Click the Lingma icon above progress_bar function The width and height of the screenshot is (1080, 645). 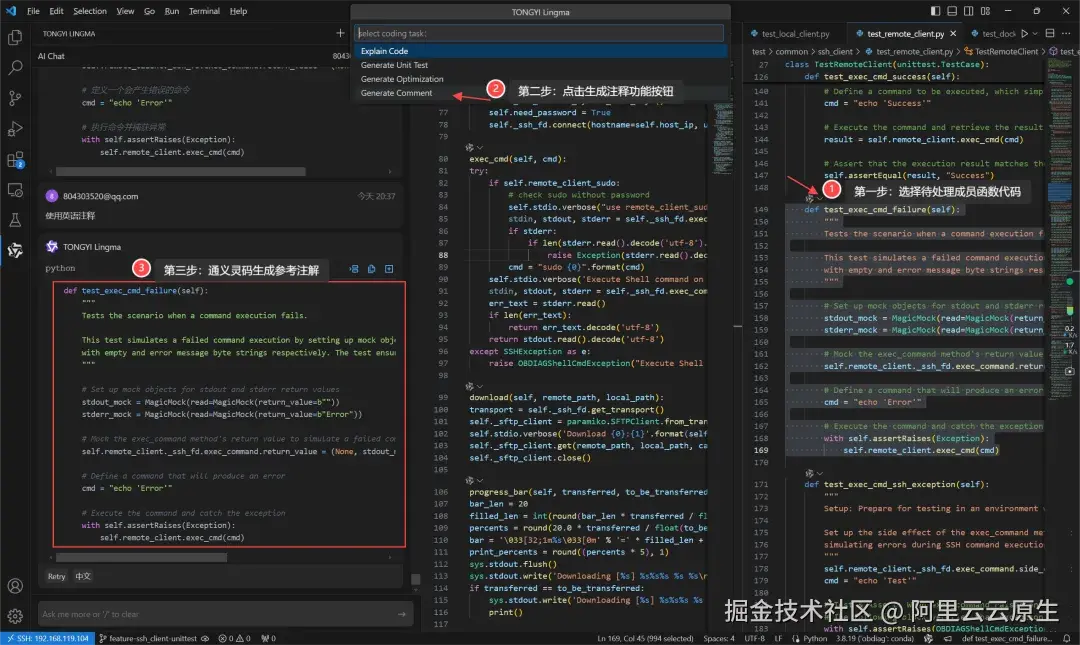pyautogui.click(x=469, y=480)
